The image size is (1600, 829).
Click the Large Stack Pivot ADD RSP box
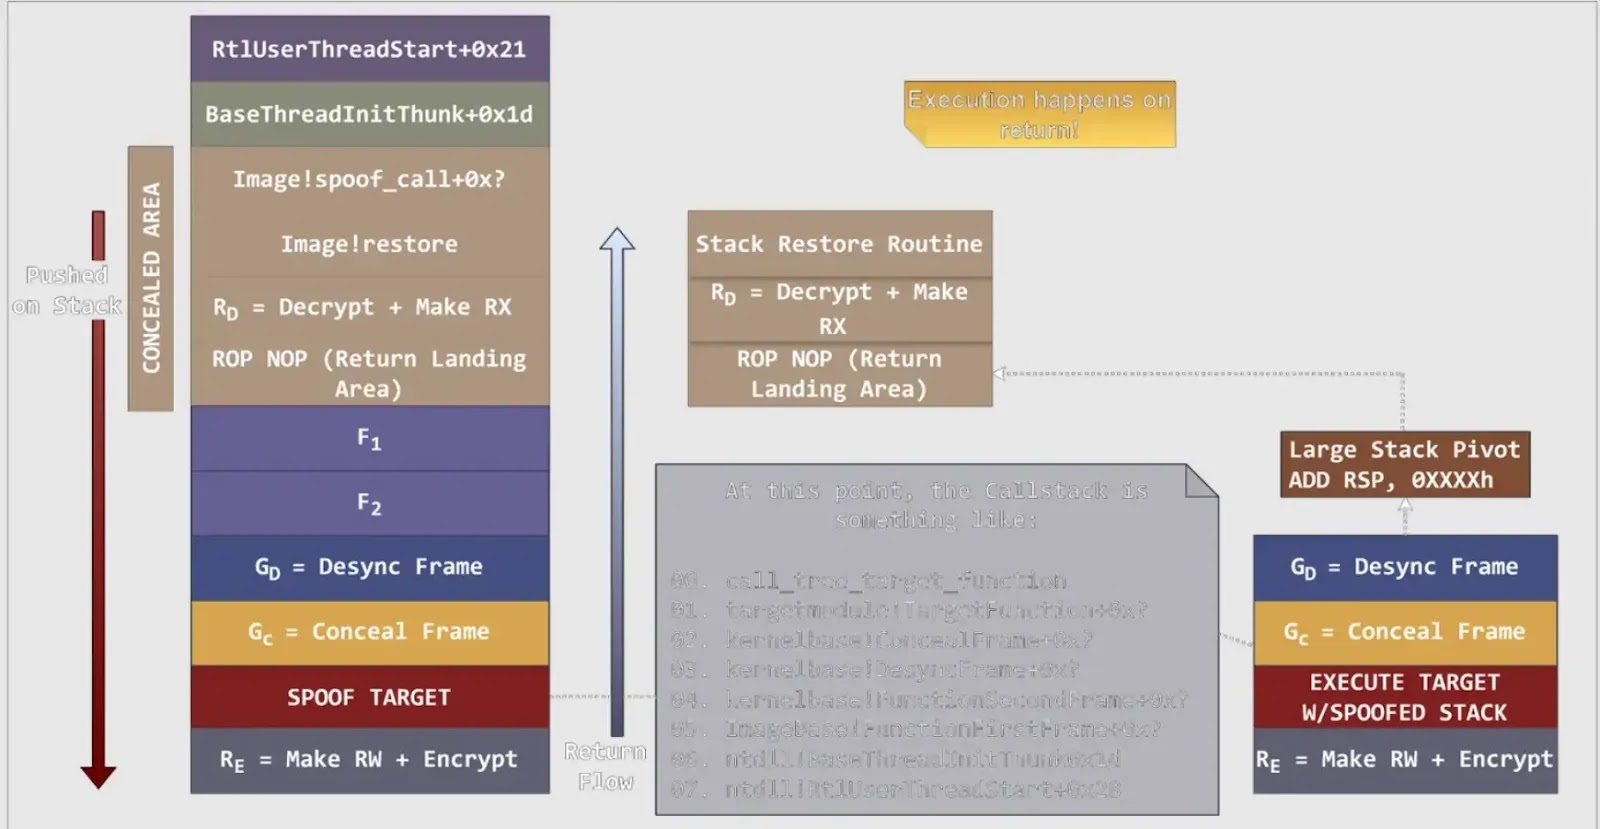[1404, 464]
